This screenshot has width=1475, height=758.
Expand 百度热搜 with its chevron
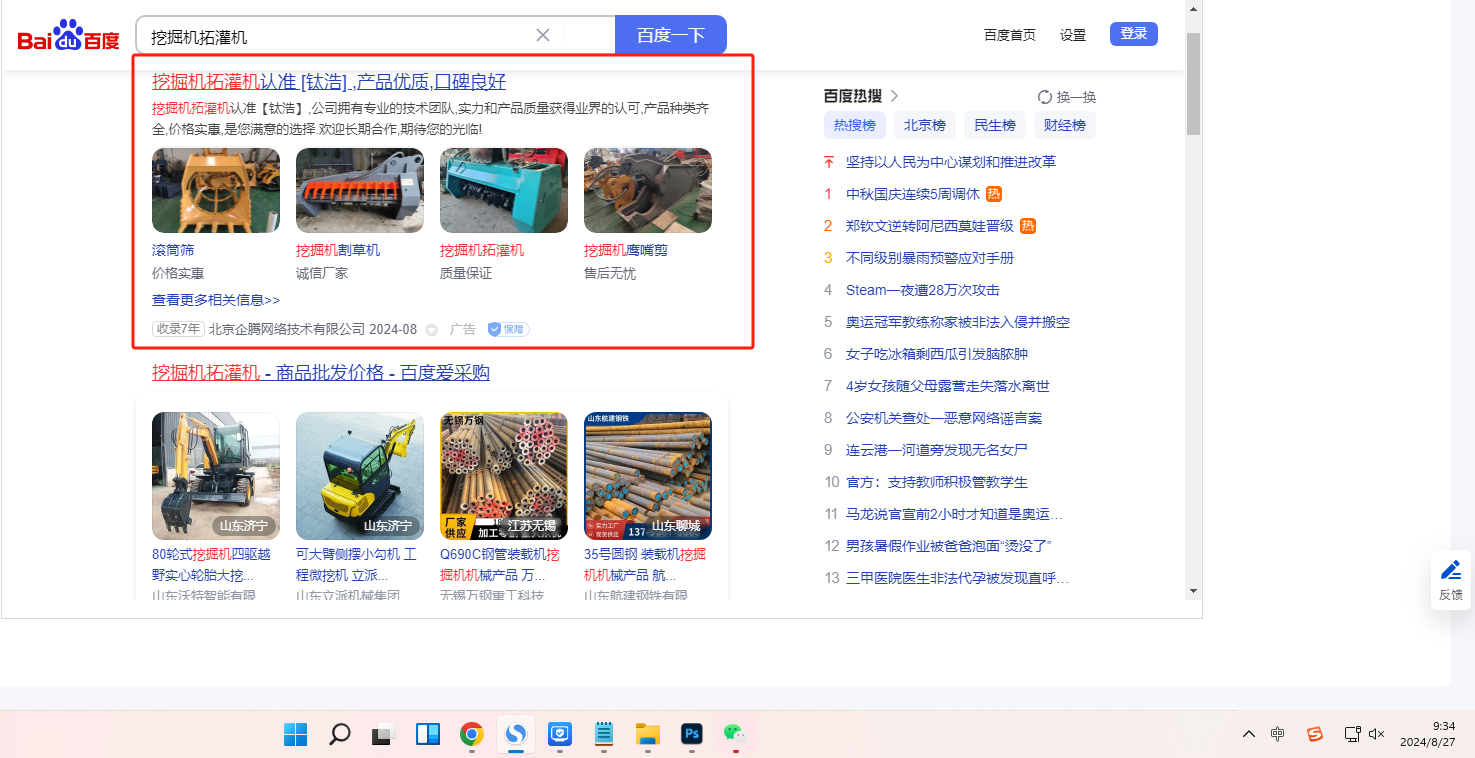[x=895, y=96]
